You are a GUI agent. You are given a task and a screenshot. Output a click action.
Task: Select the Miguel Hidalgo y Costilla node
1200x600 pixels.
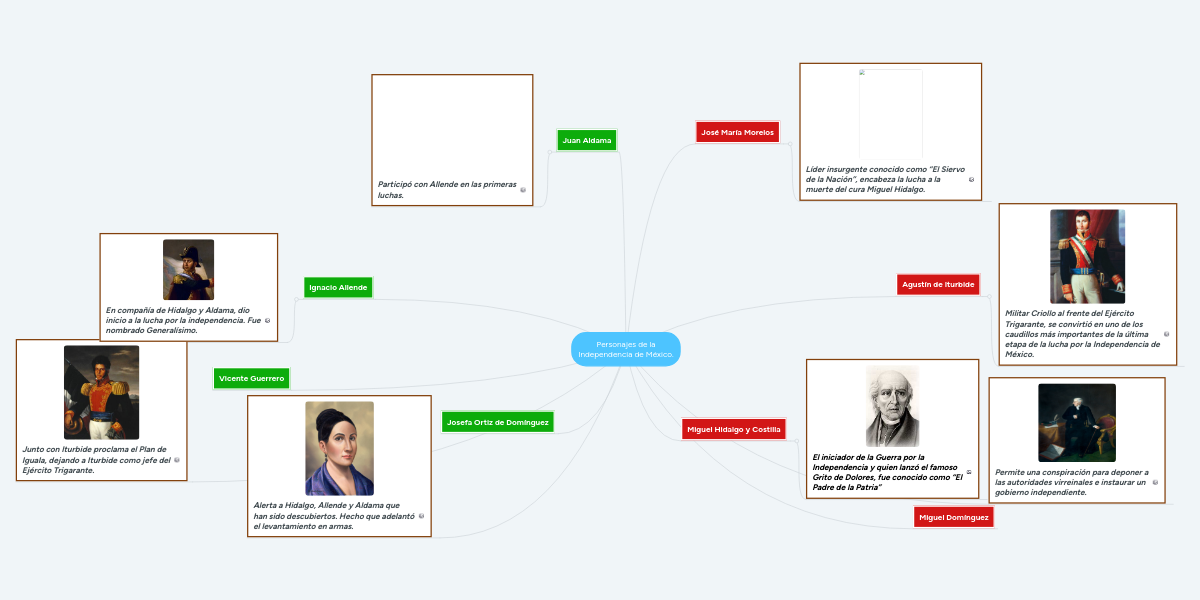(733, 429)
